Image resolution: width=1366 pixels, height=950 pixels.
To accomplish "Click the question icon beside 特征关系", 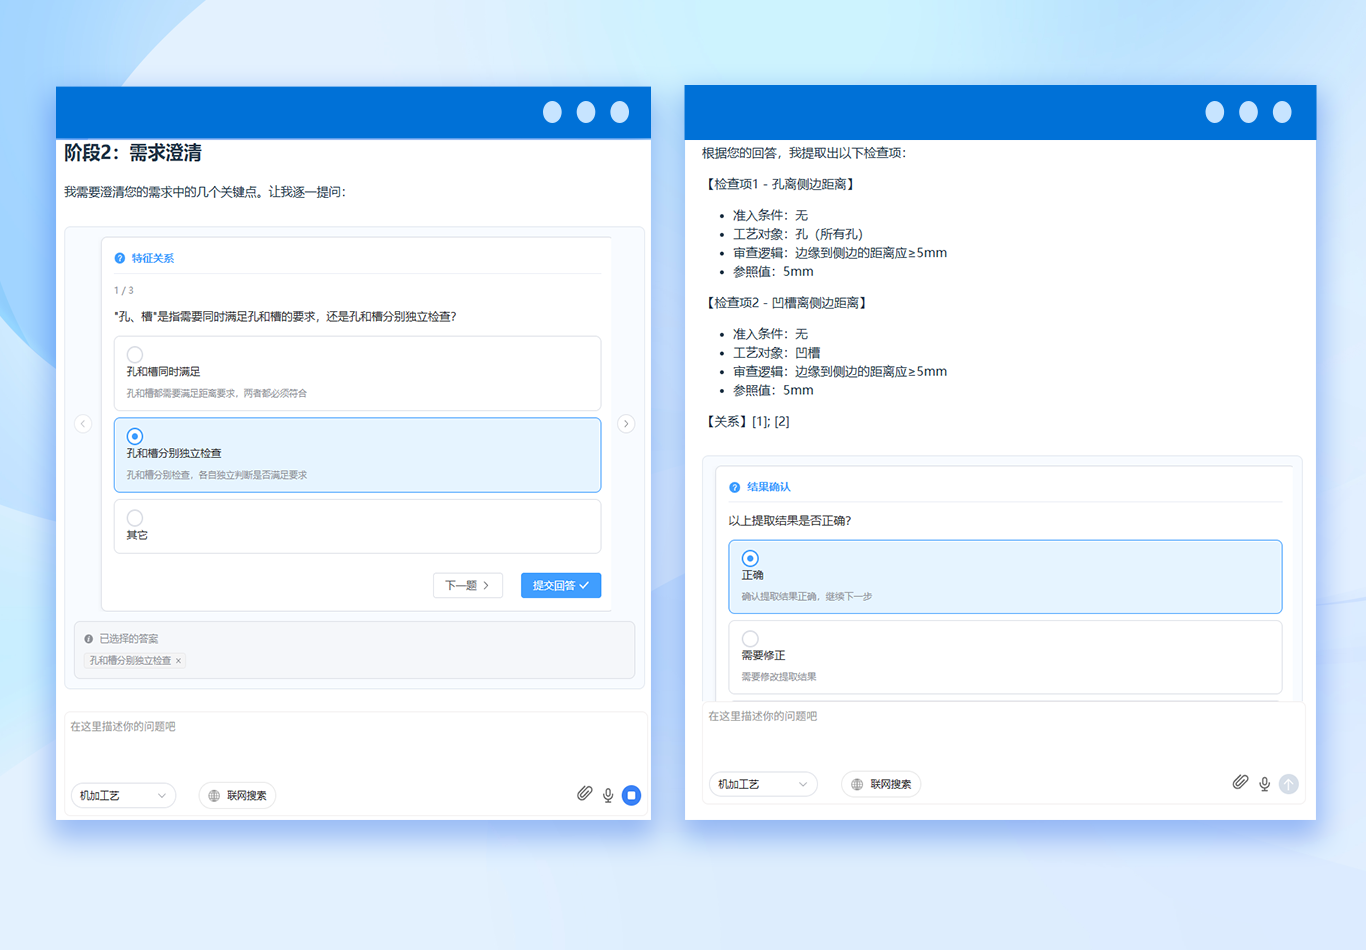I will tap(120, 258).
